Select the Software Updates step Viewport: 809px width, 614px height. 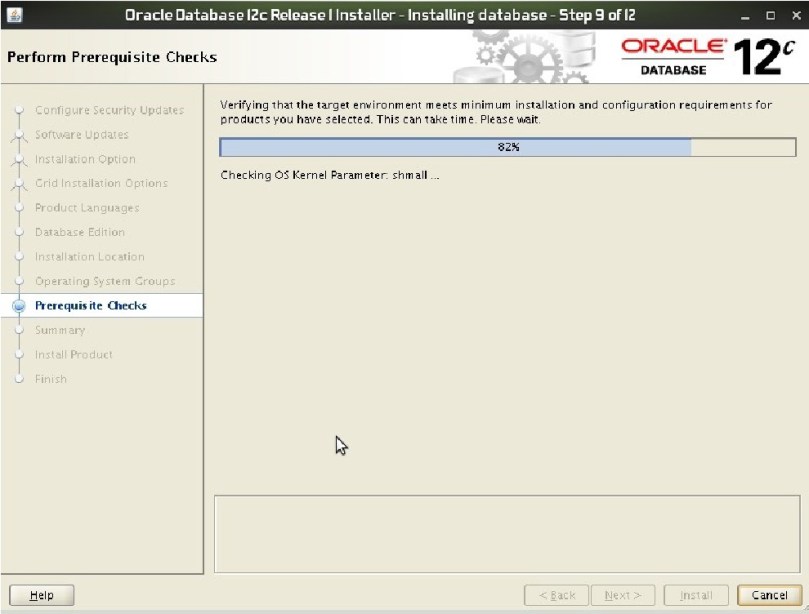click(x=81, y=135)
